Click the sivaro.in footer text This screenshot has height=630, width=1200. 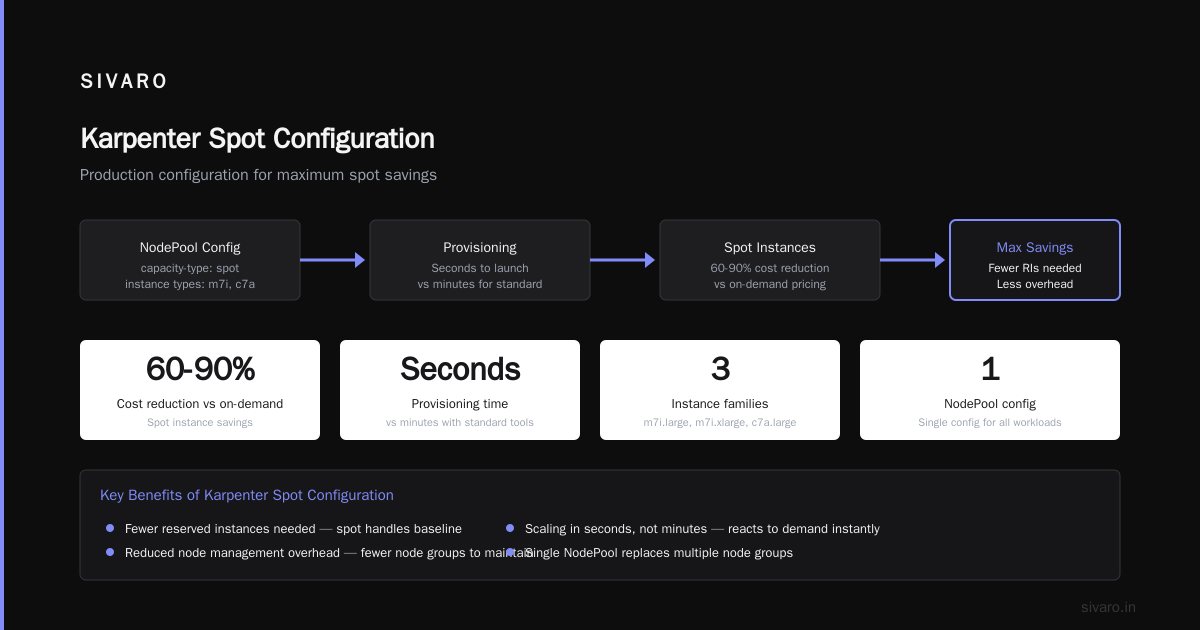[1109, 607]
